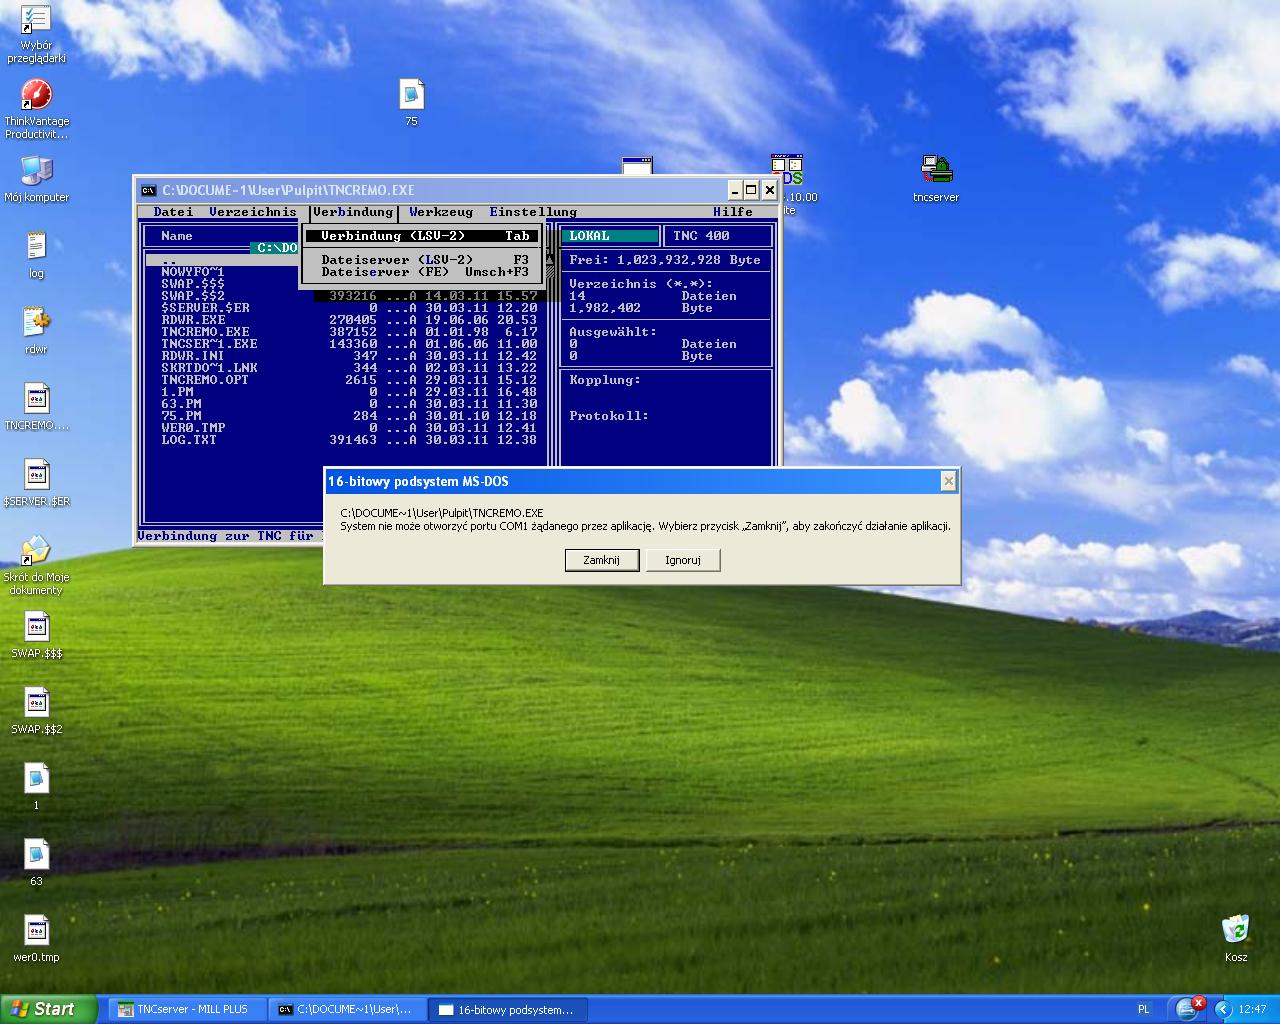Select SWAP.$$$ in the file list
This screenshot has height=1024, width=1280.
tap(193, 284)
